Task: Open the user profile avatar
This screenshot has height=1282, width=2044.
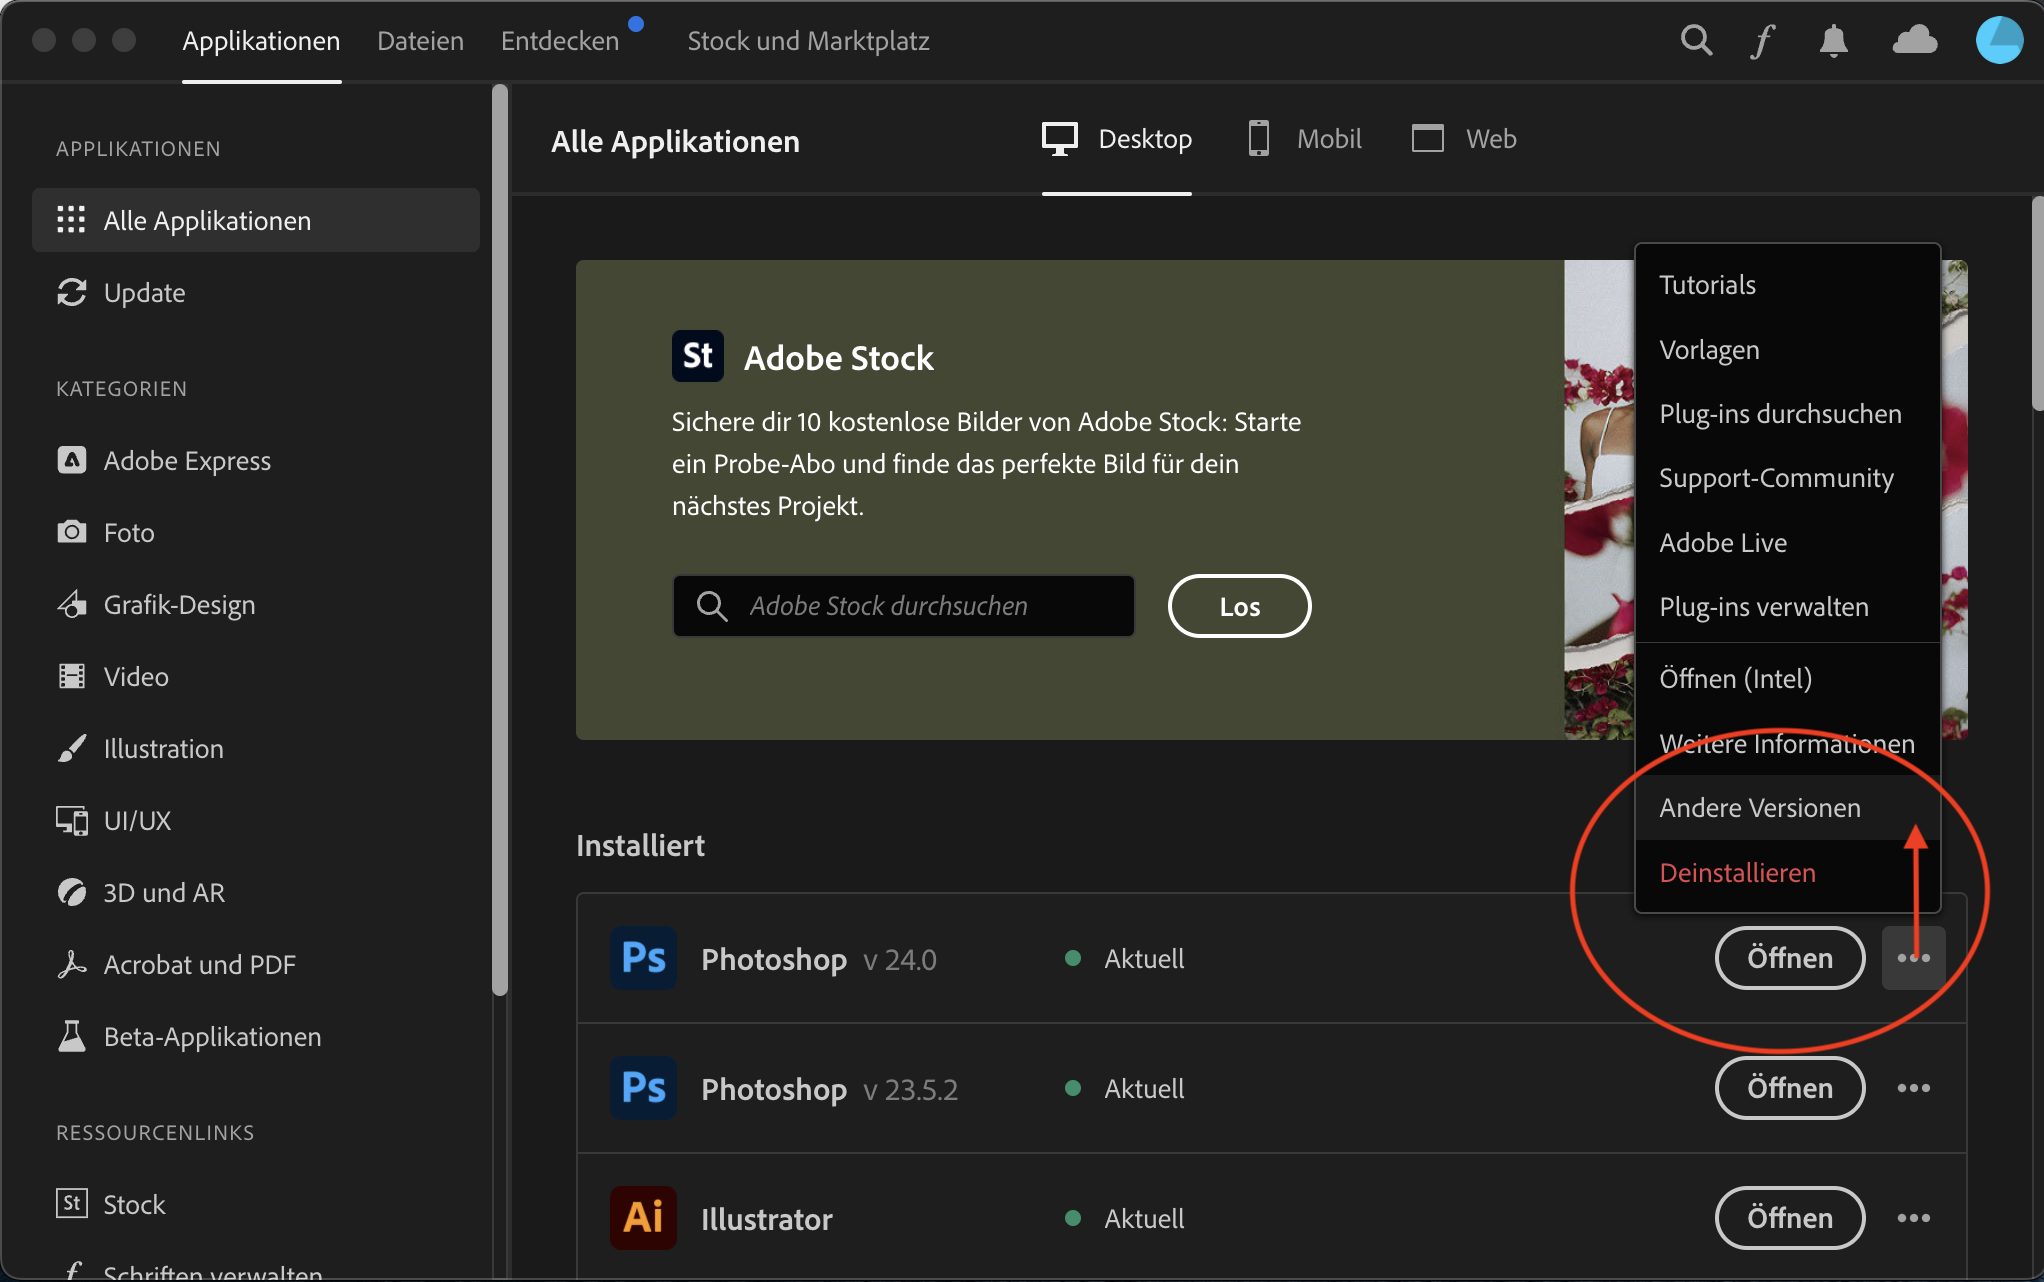Action: click(x=1999, y=41)
